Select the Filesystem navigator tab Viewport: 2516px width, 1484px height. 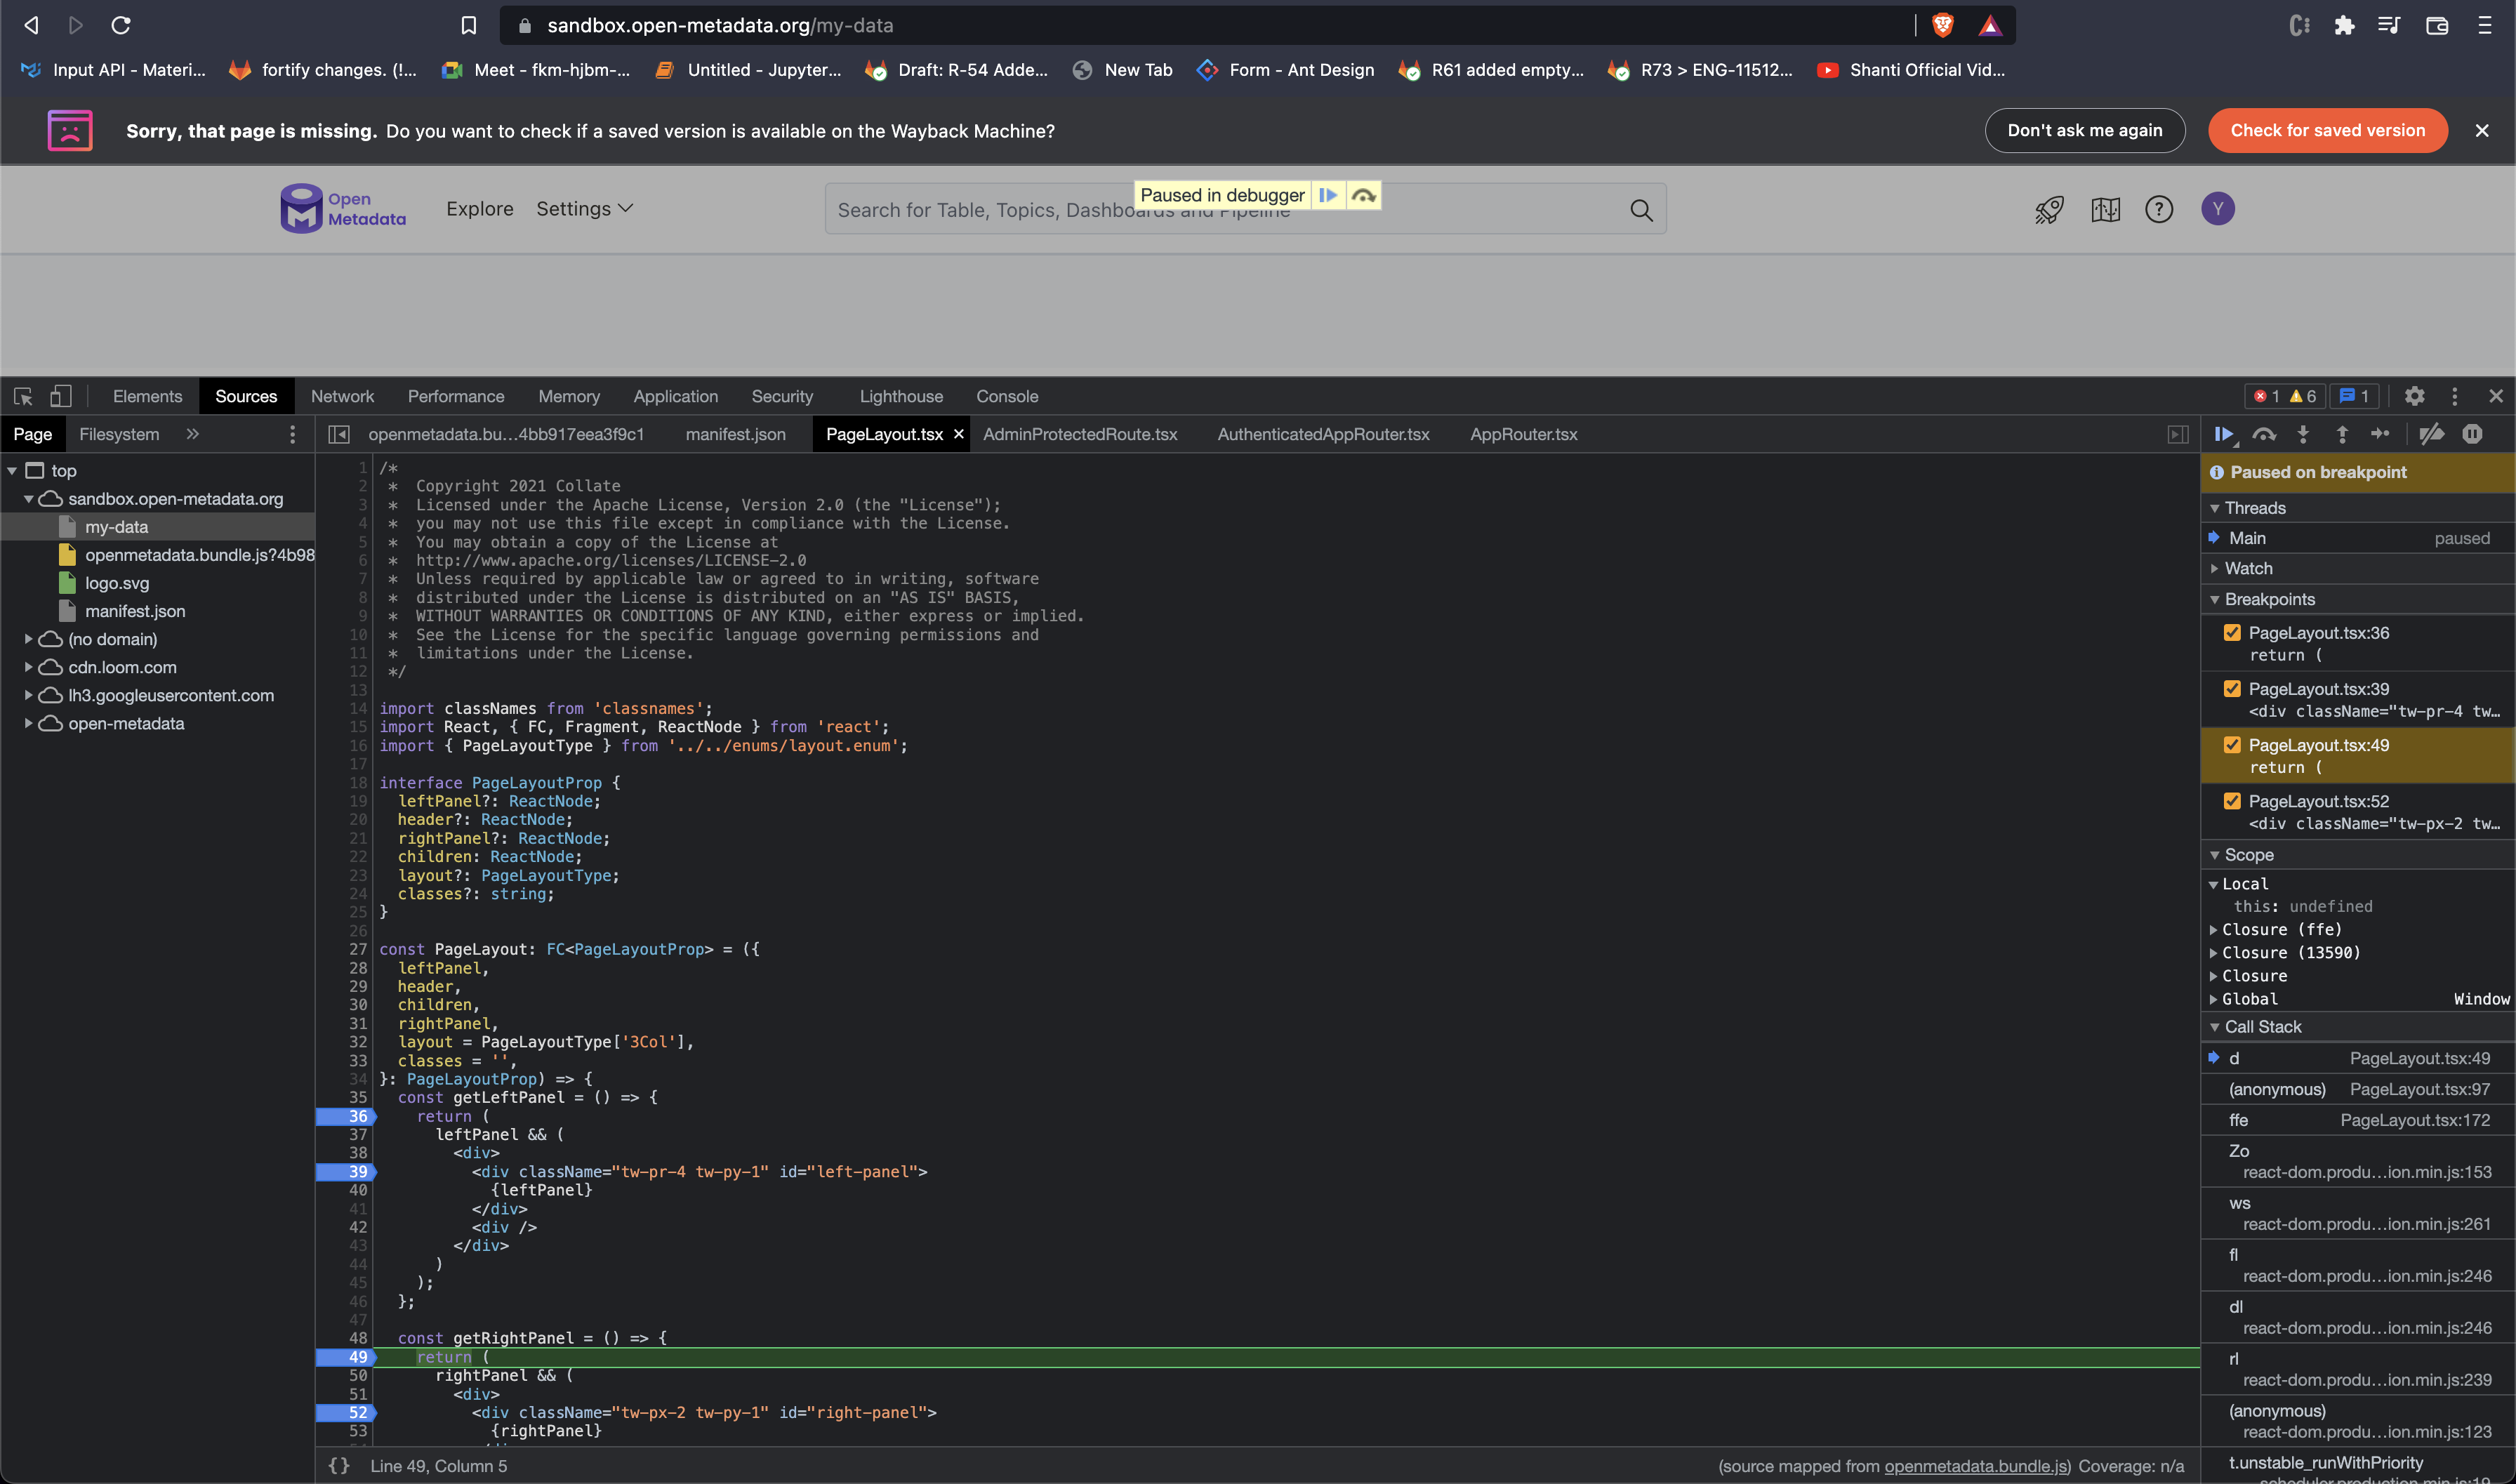[x=119, y=434]
